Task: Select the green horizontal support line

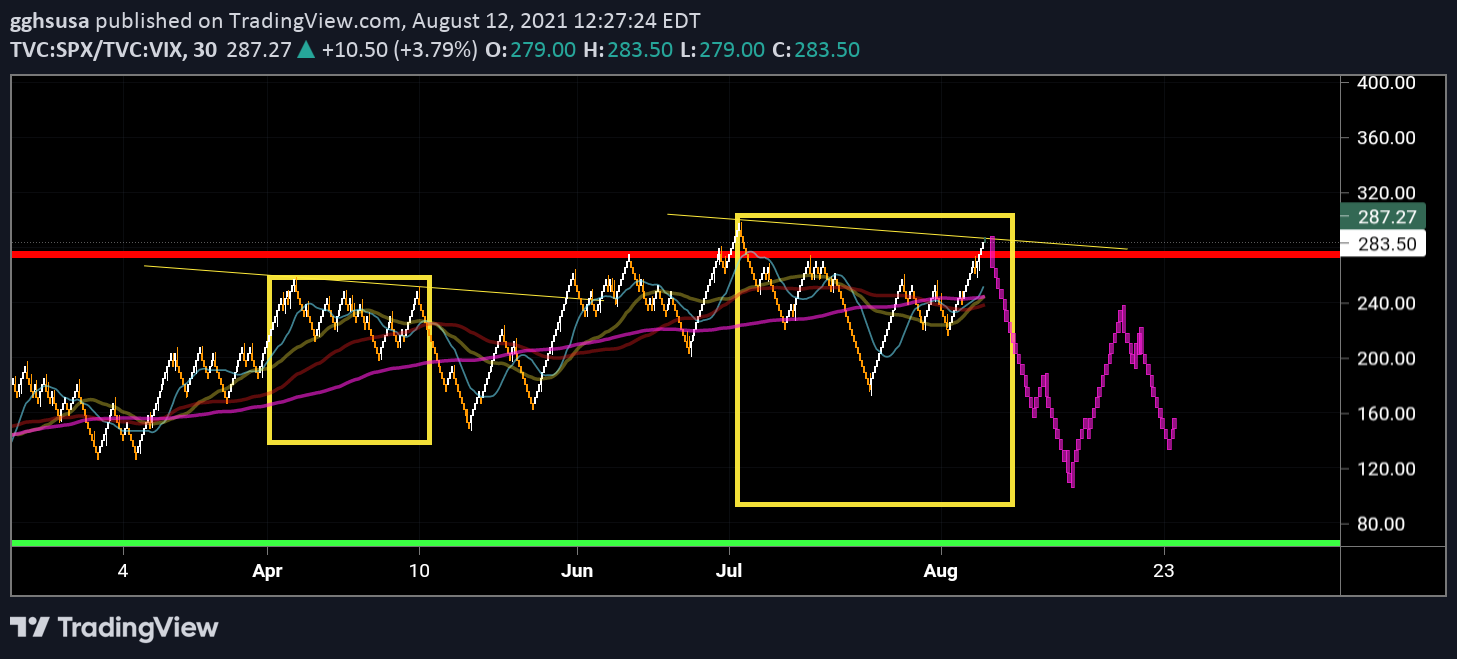Action: coord(676,542)
